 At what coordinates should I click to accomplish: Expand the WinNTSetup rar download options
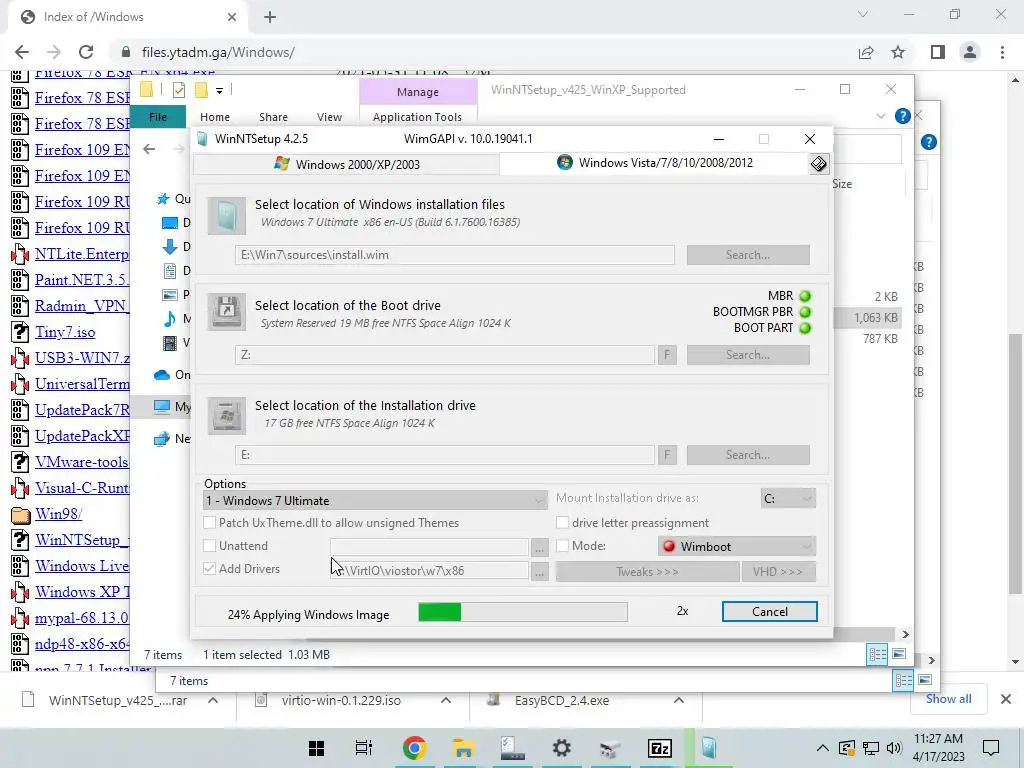[213, 700]
